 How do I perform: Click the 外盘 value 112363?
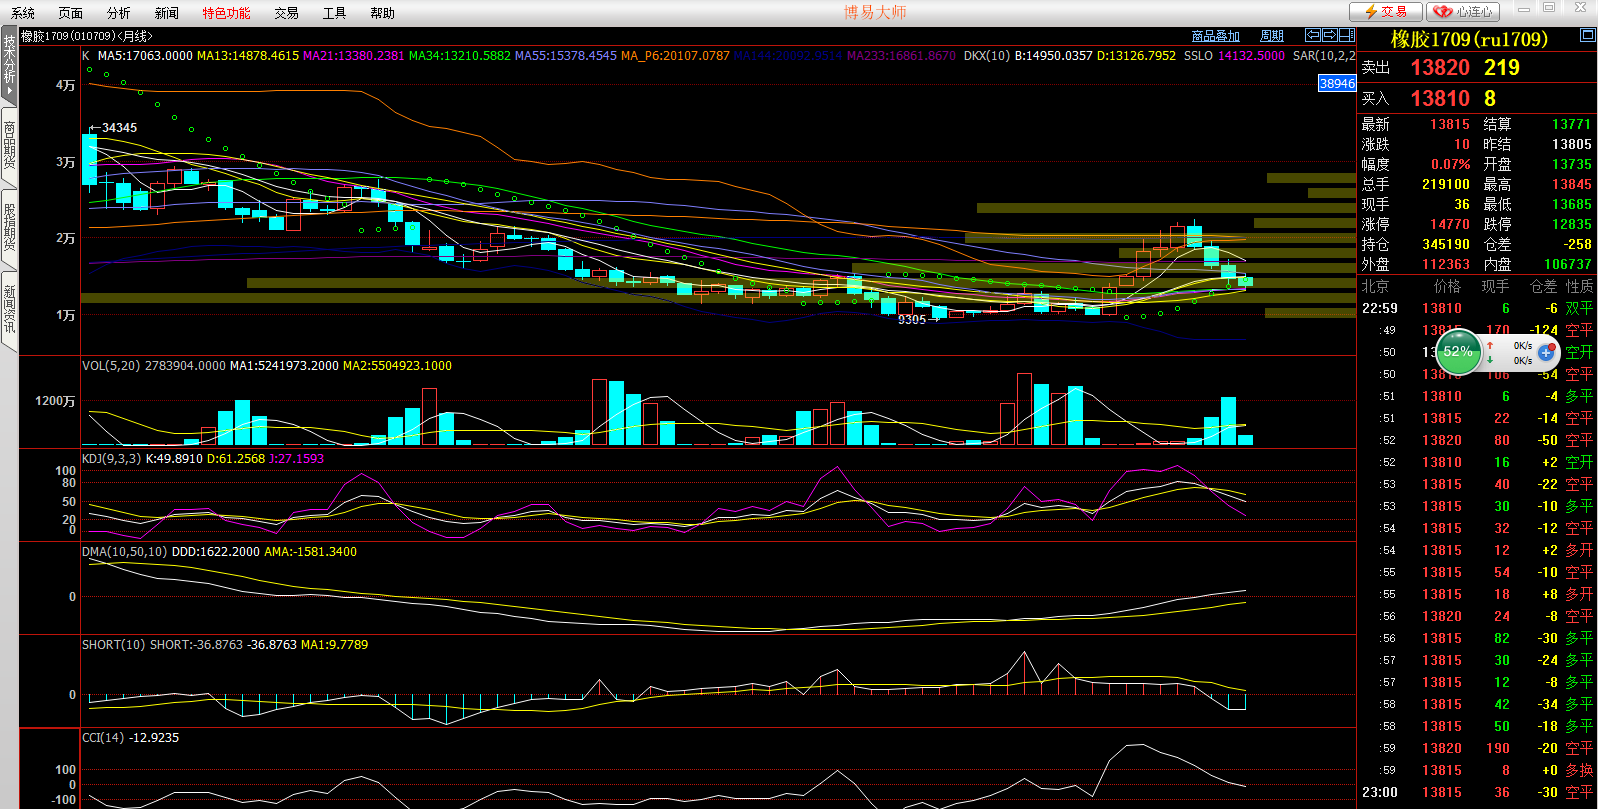(x=1446, y=264)
